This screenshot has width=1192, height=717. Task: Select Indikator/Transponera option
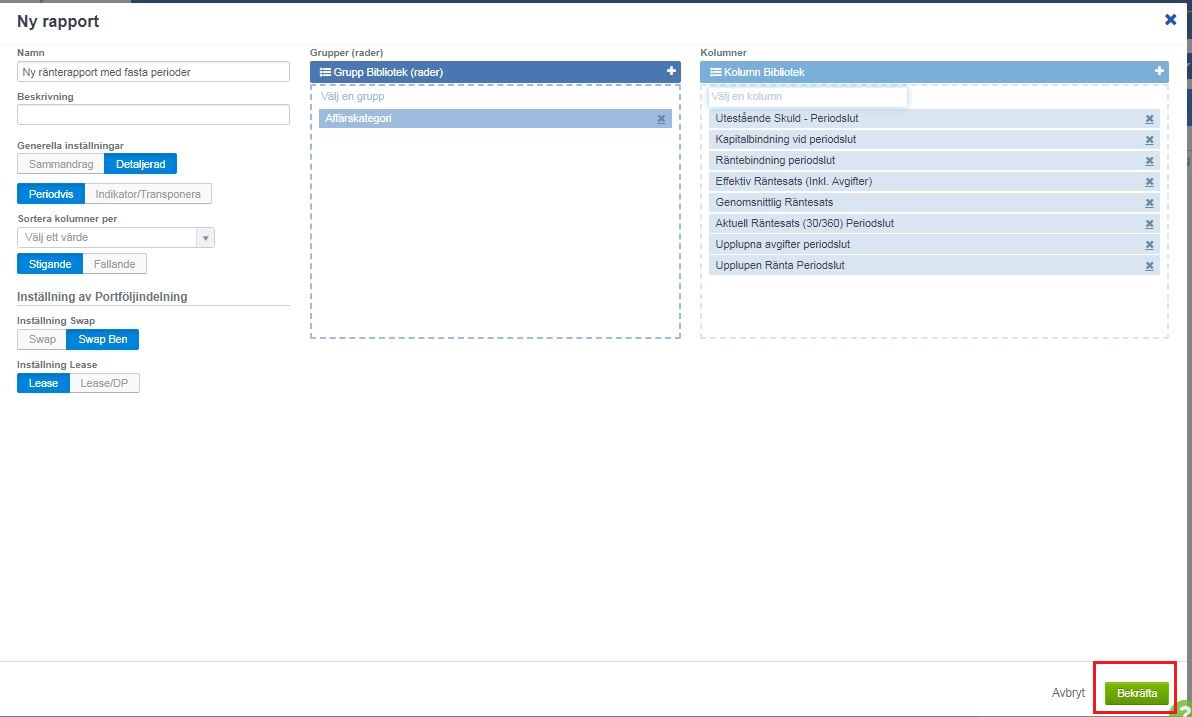click(148, 194)
